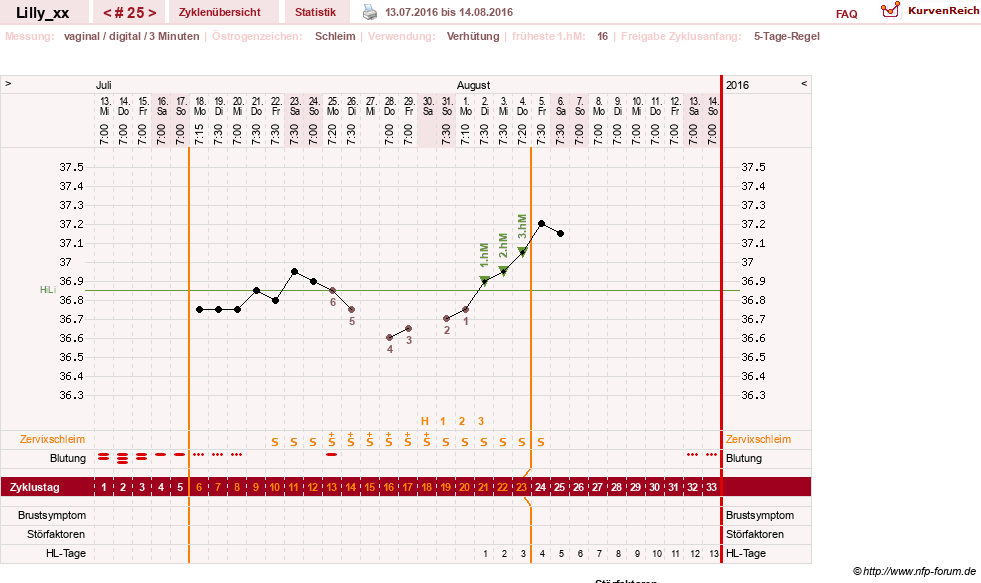Click the orange H peak marker
Screen dimensions: 981x583
(425, 421)
